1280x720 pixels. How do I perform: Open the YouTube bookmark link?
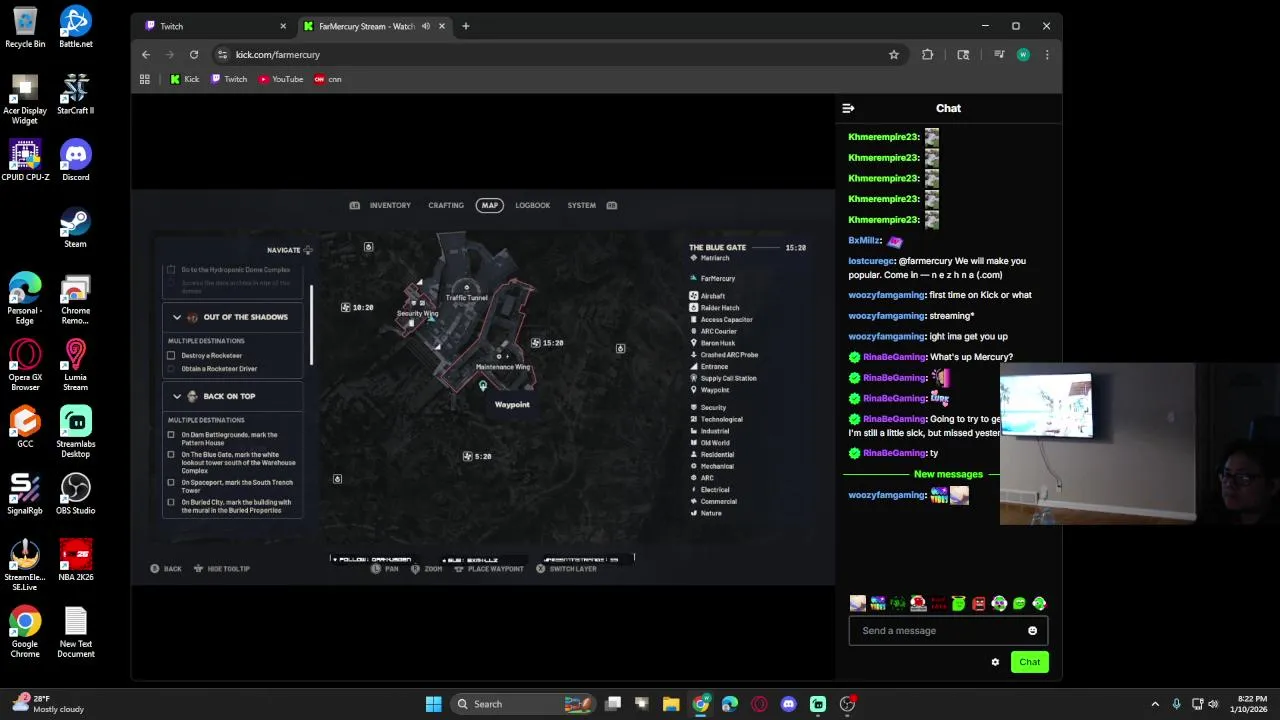tap(281, 79)
